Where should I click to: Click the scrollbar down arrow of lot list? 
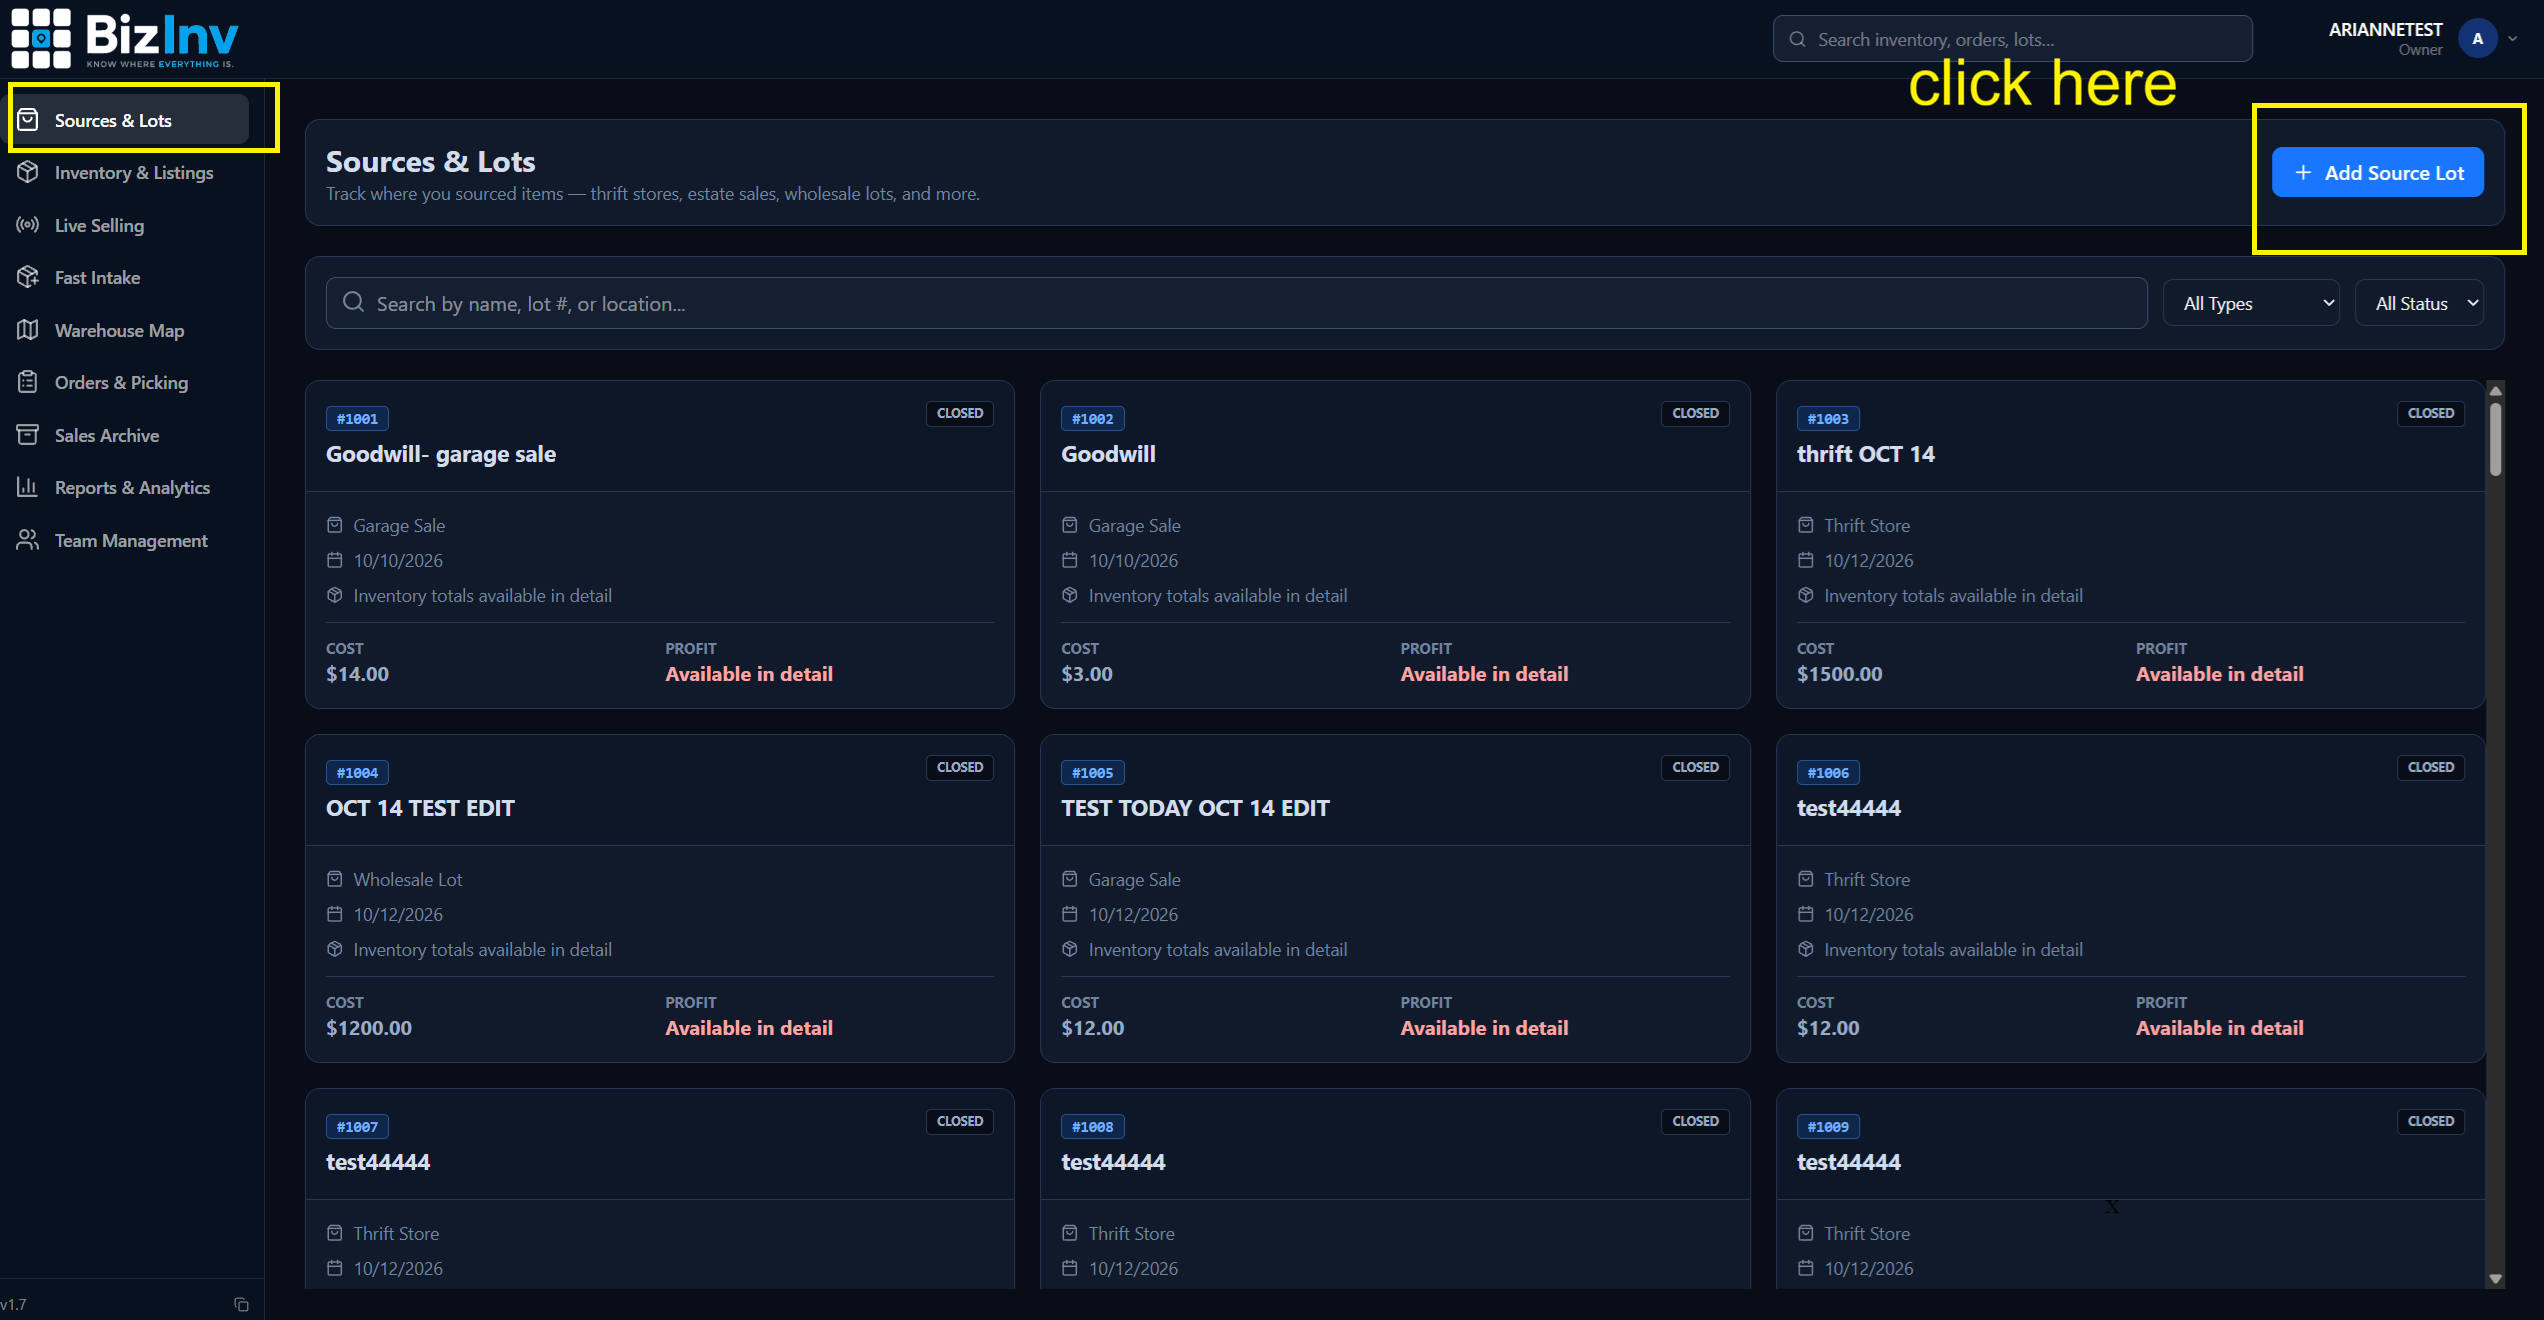[2496, 1278]
